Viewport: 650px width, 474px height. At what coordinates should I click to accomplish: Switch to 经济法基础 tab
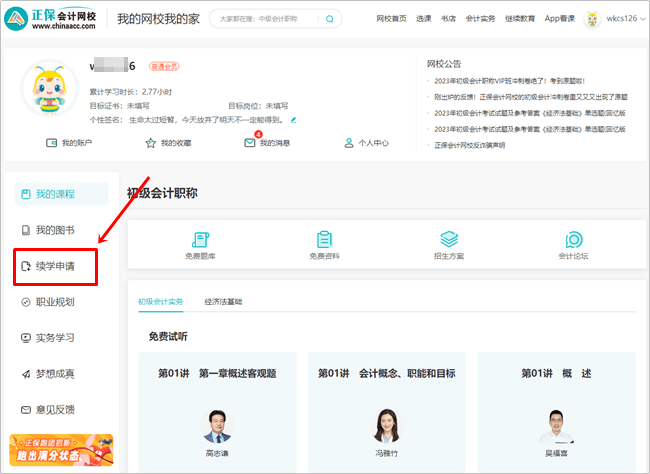223,301
